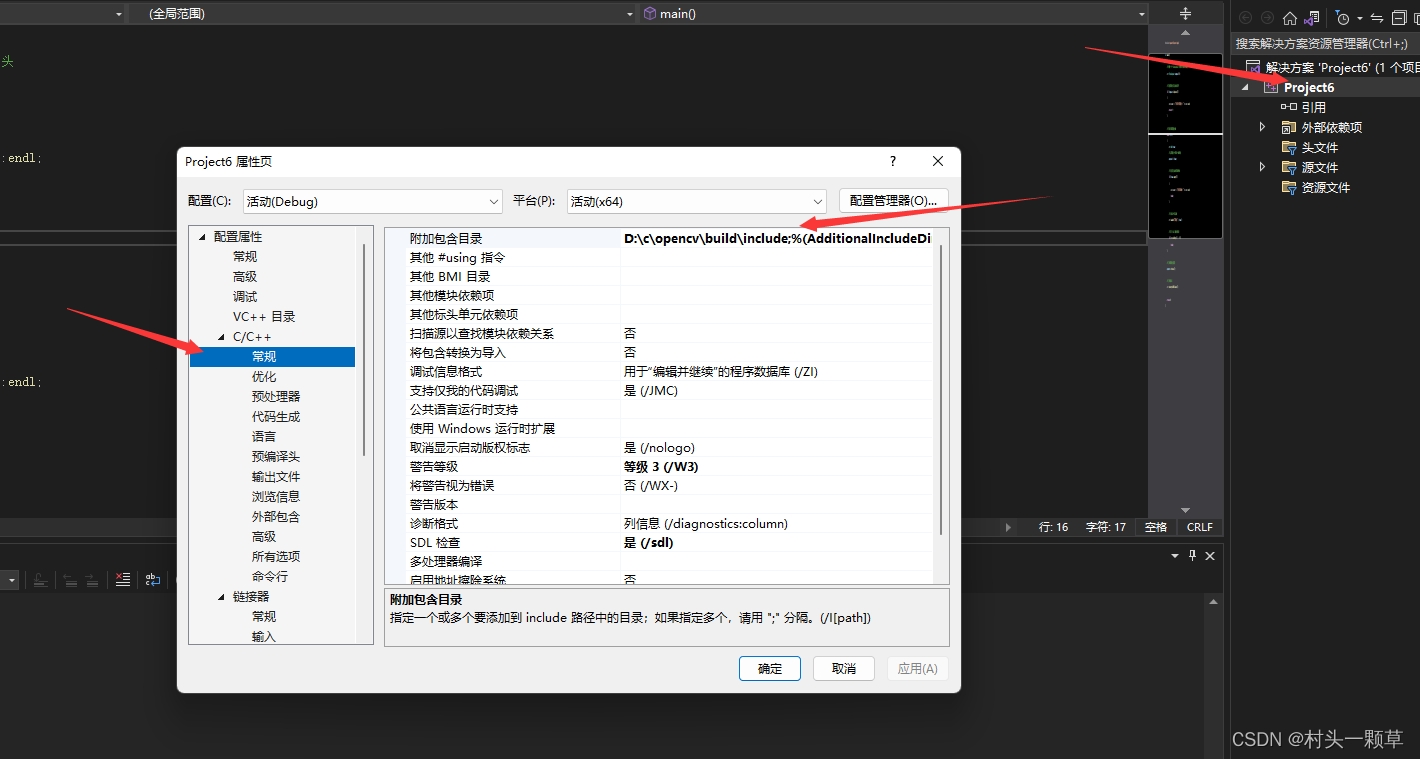Click go to next message icon
1420x759 pixels.
91,579
